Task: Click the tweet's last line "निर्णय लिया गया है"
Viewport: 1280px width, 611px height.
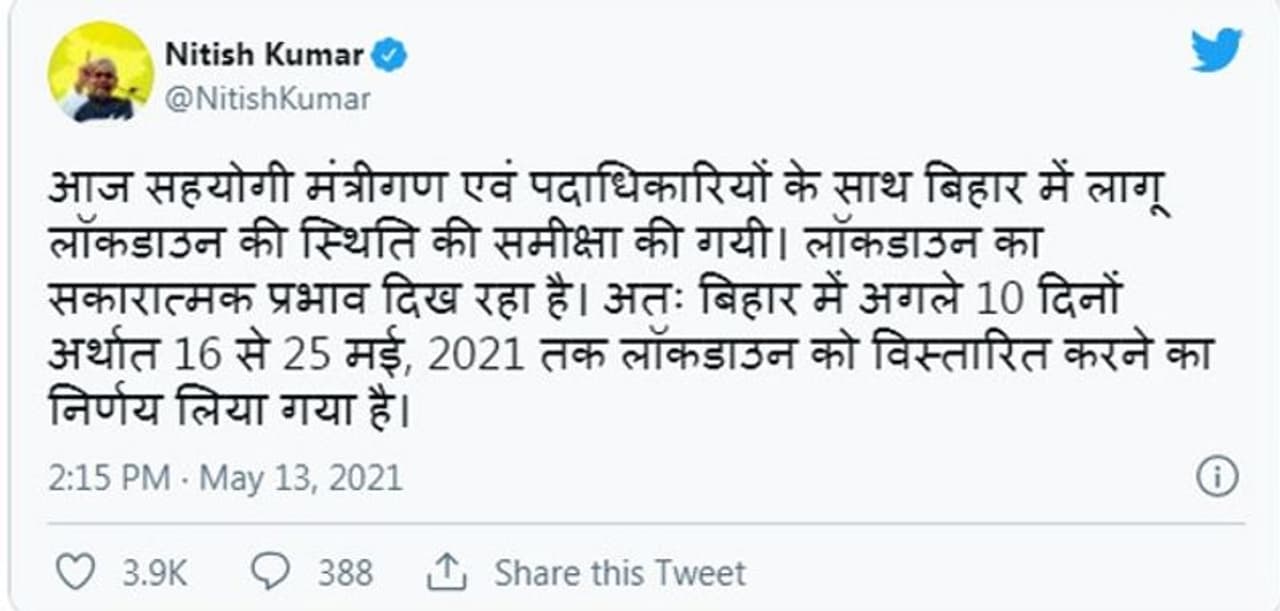Action: point(230,410)
